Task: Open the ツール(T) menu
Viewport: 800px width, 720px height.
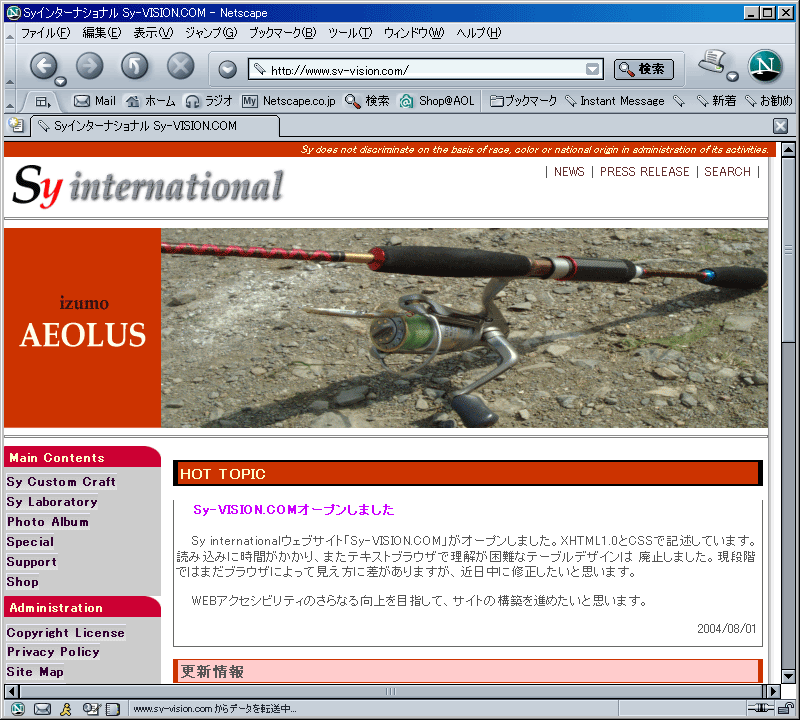Action: tap(350, 33)
